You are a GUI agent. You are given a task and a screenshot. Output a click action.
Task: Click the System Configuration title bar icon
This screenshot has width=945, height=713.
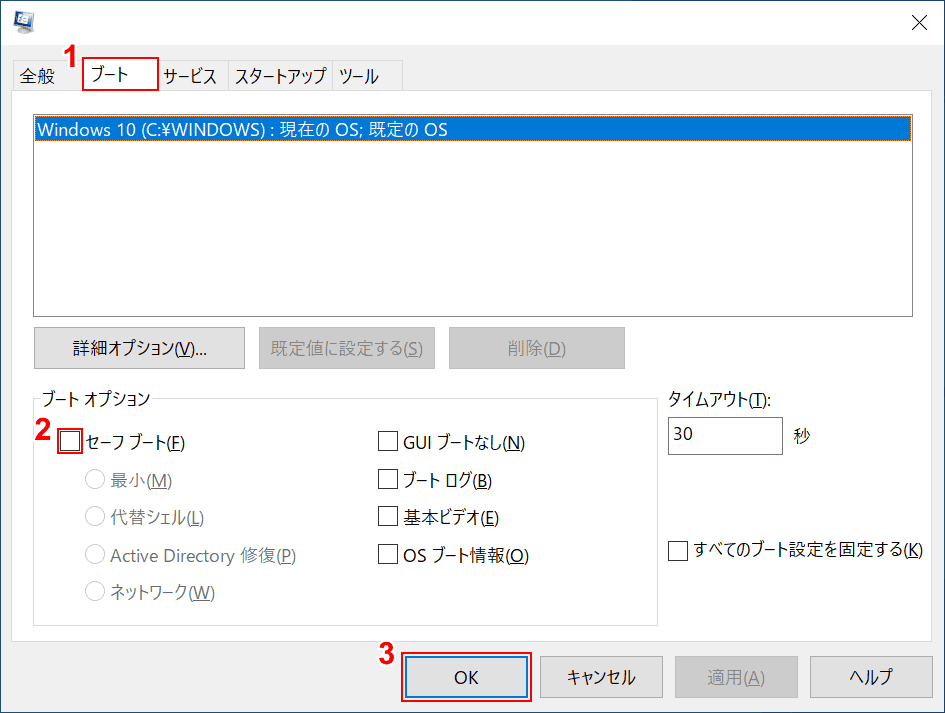click(24, 22)
